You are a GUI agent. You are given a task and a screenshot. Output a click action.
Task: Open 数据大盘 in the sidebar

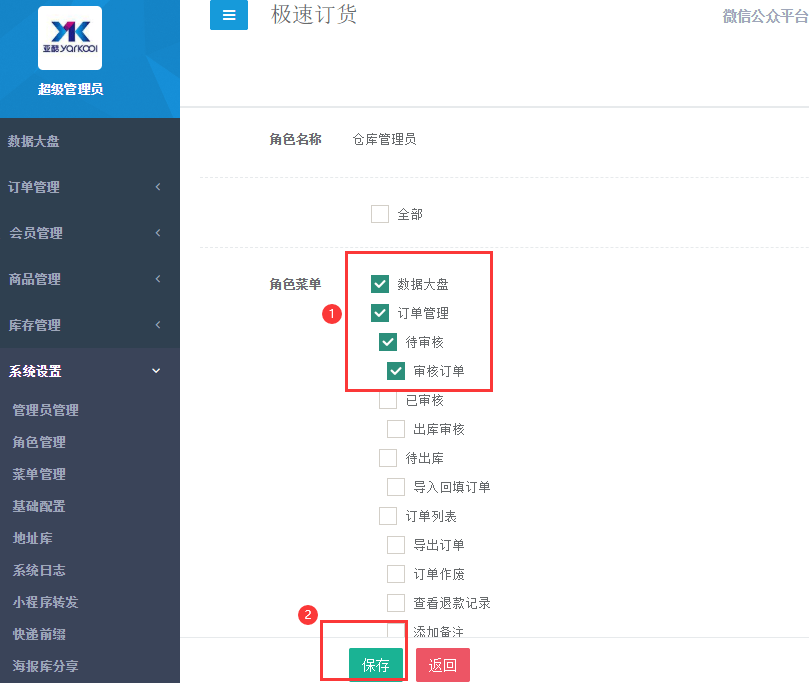coord(34,141)
